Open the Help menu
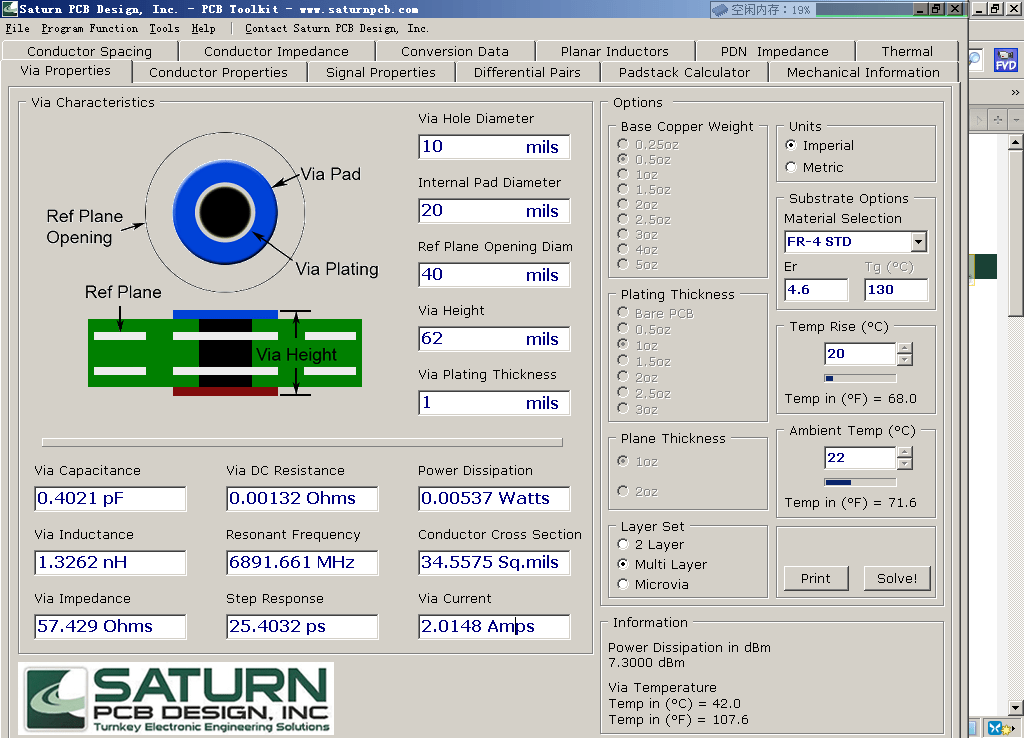 pos(203,28)
